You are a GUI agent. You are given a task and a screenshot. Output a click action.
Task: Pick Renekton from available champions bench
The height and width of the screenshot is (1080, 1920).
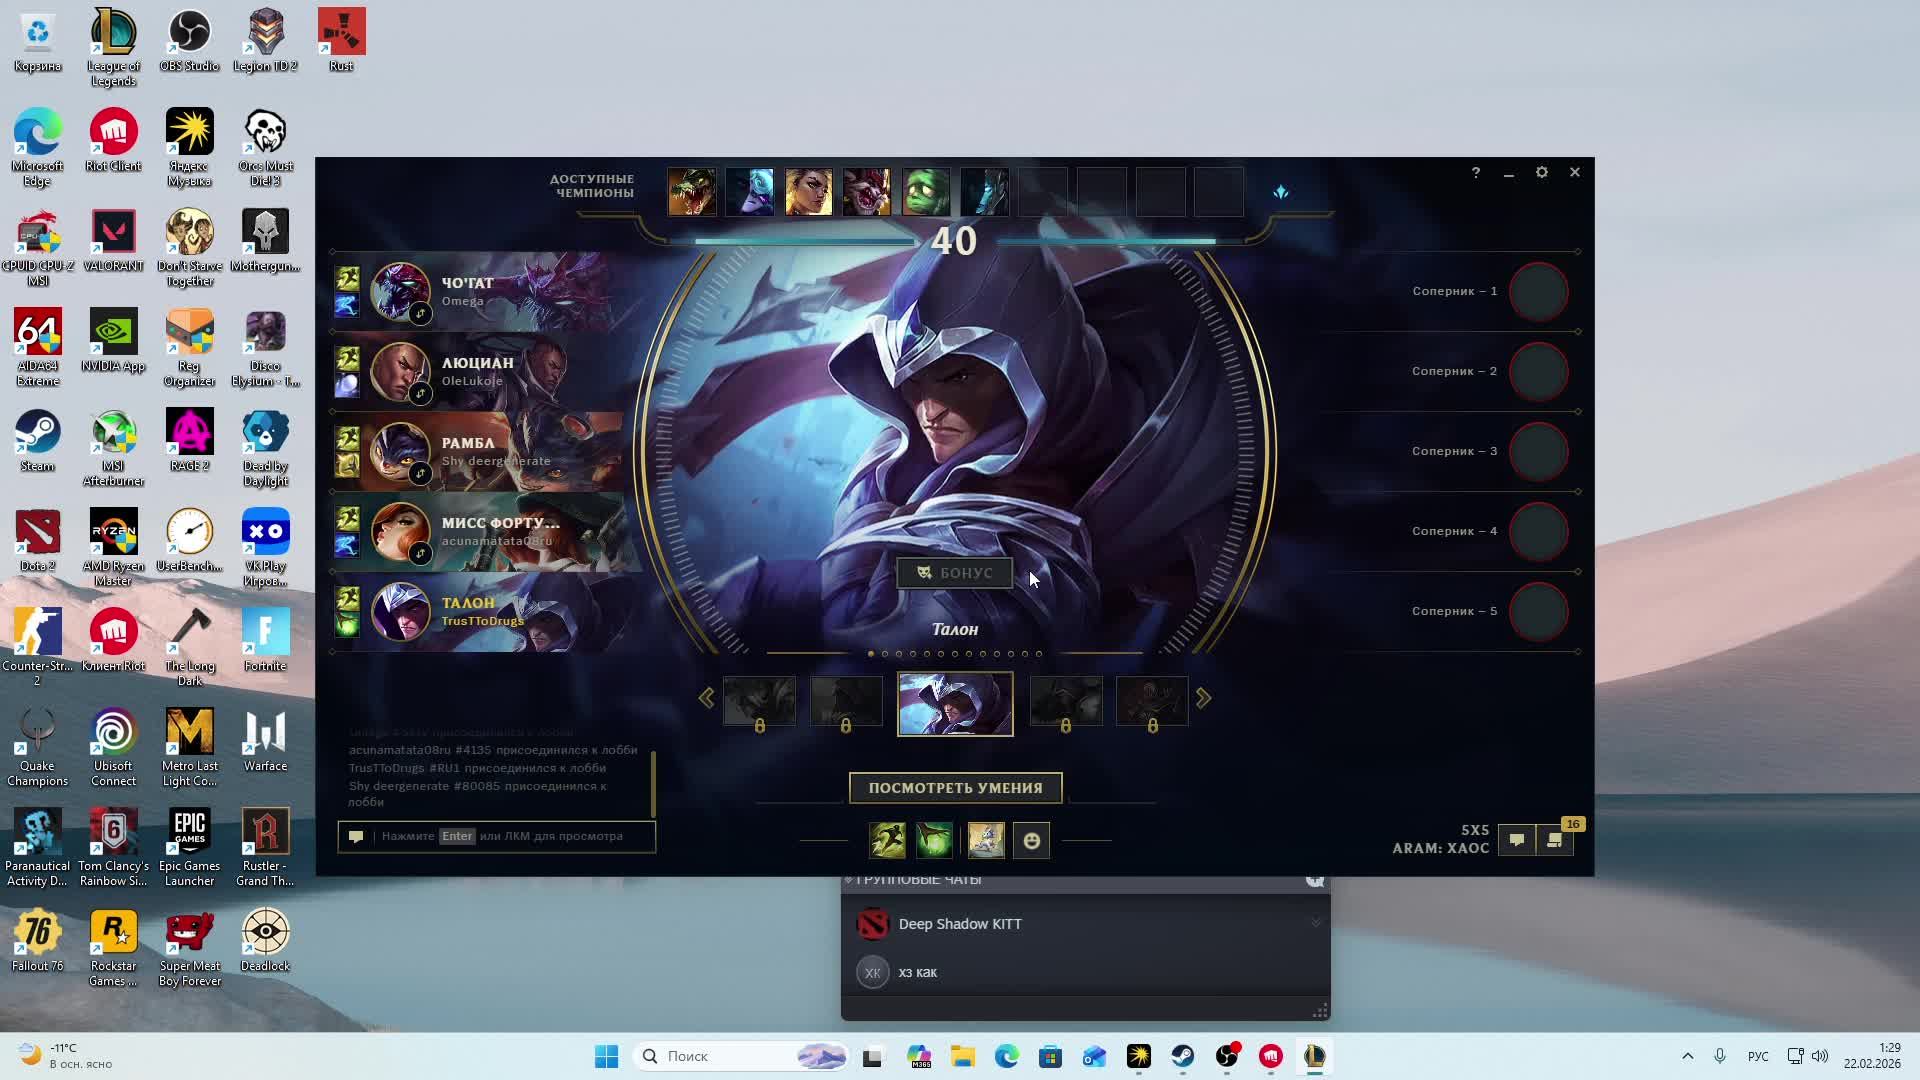click(692, 192)
